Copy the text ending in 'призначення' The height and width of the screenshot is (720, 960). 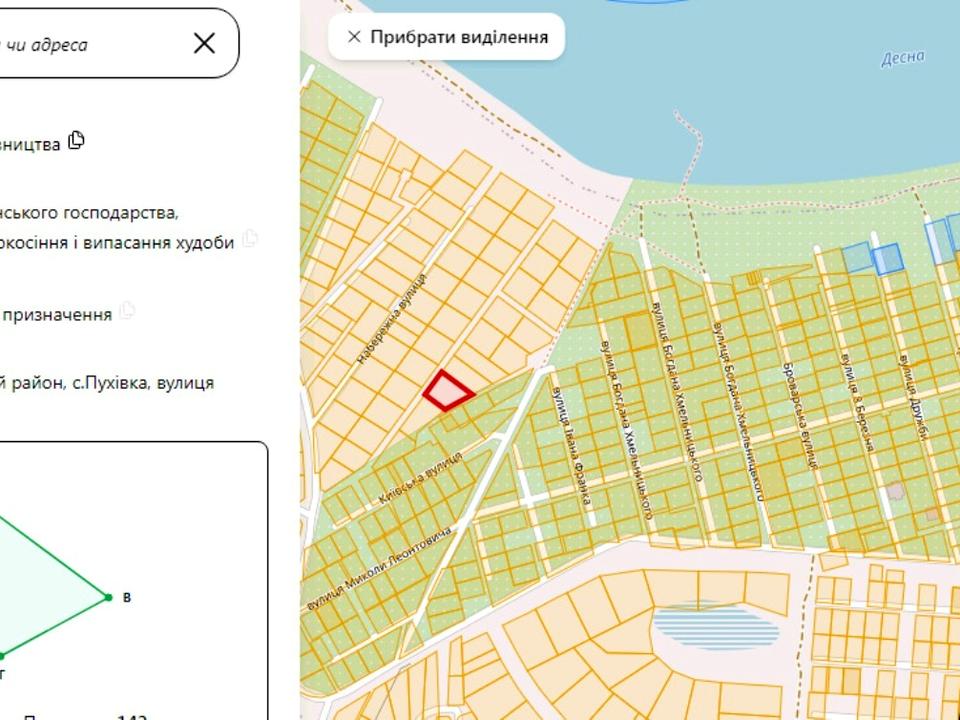127,310
